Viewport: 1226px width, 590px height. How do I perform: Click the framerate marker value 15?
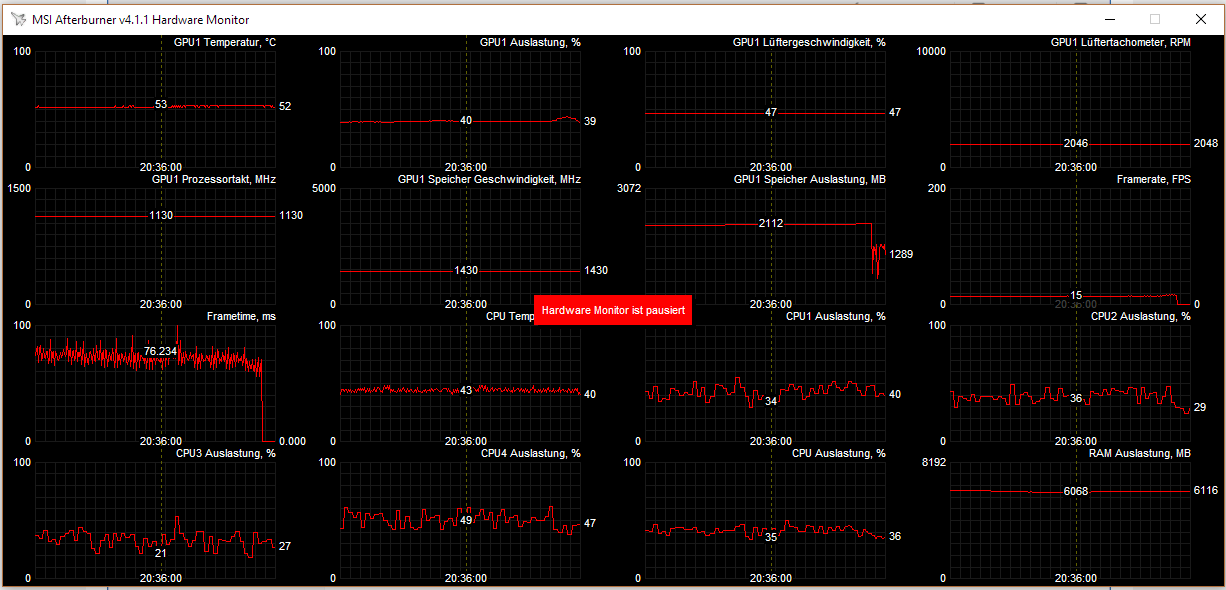[1076, 295]
